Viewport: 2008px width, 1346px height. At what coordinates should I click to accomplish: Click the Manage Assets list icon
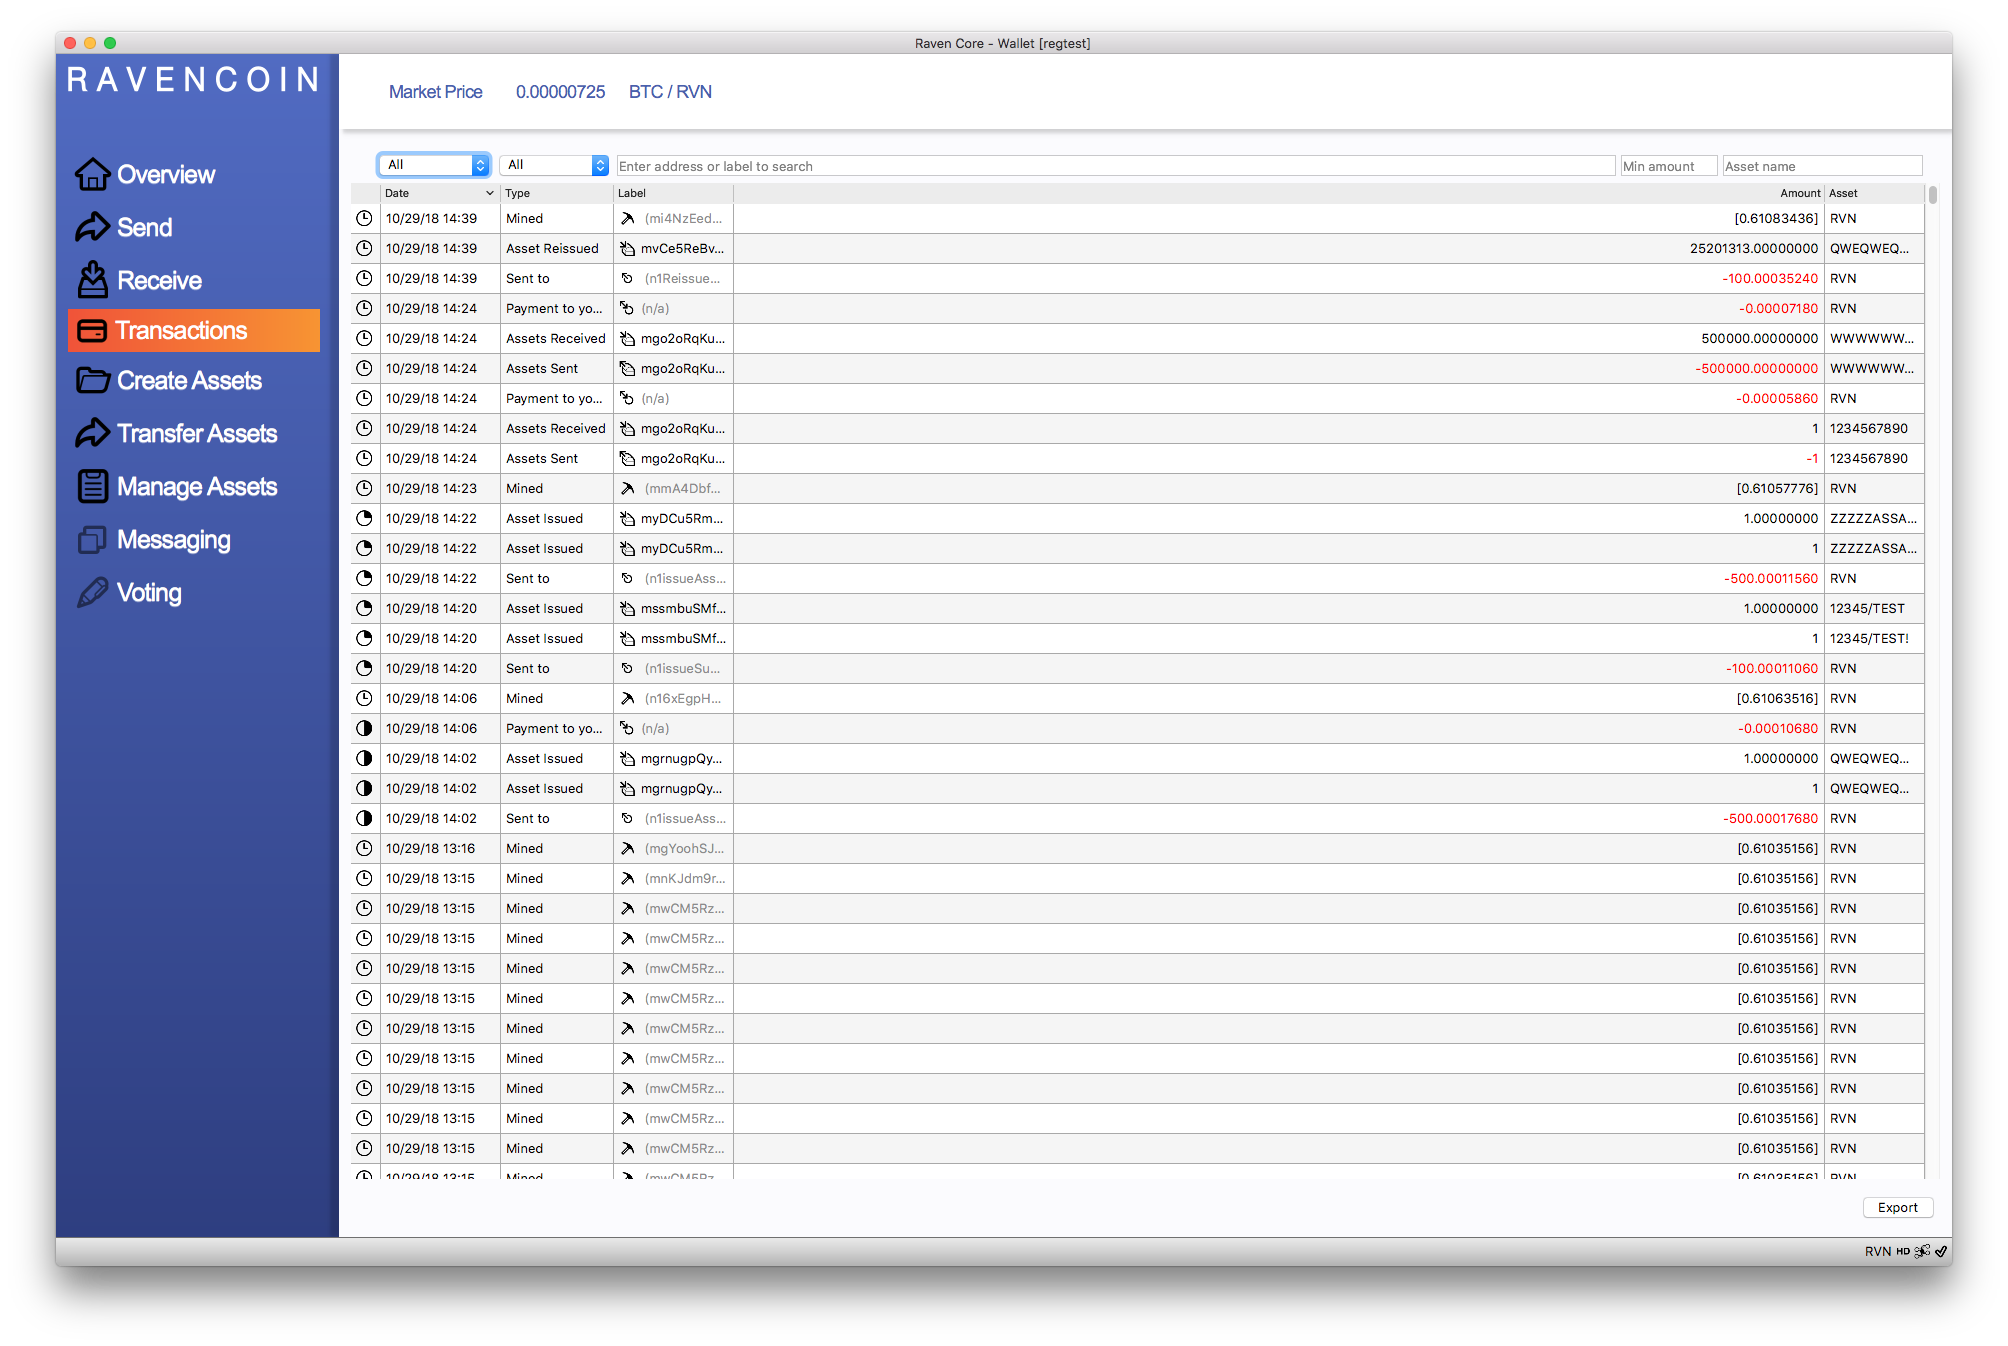(x=92, y=486)
